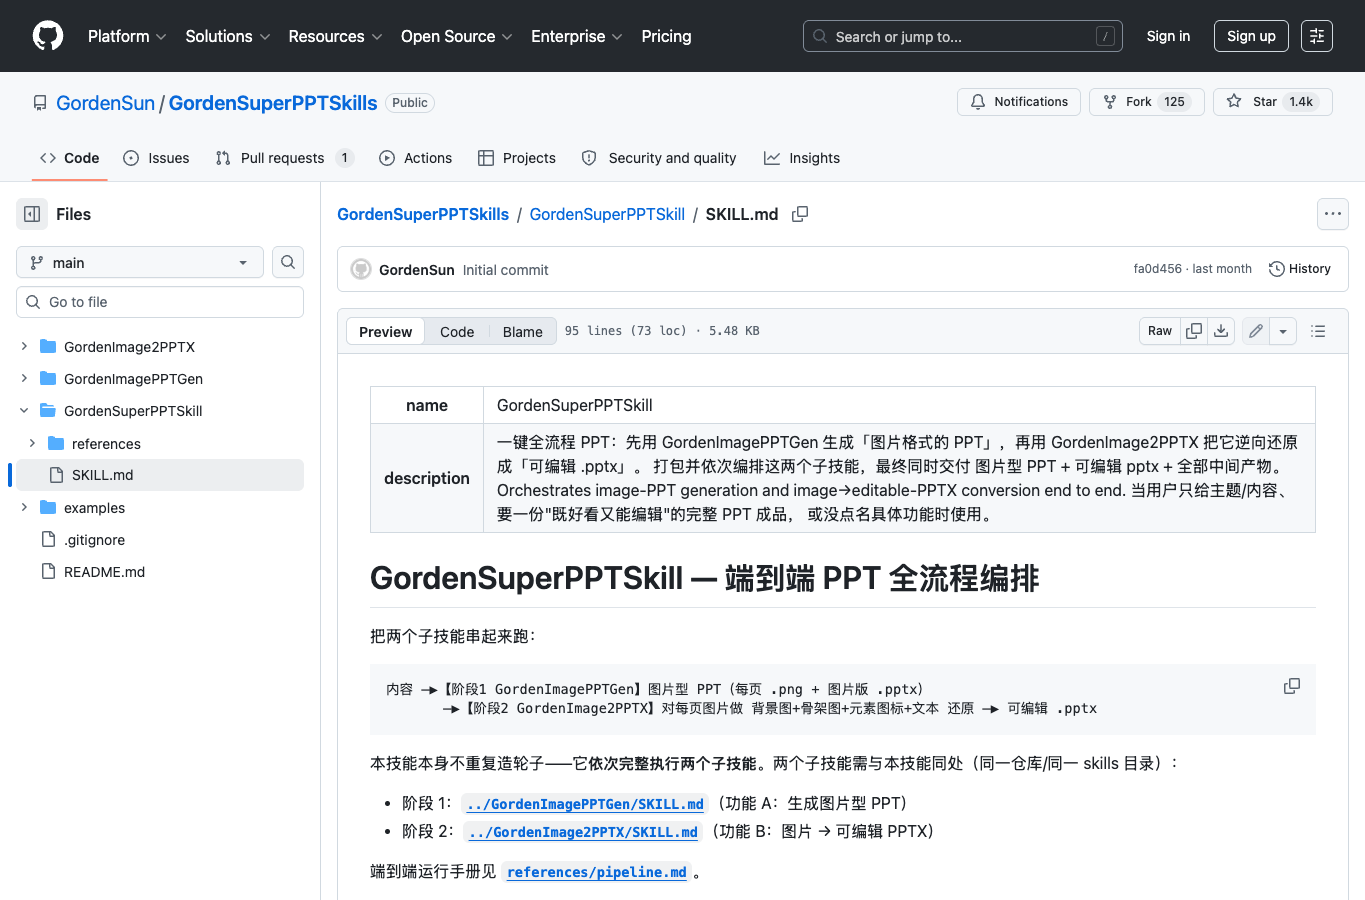Open the Open Source menu

457,36
